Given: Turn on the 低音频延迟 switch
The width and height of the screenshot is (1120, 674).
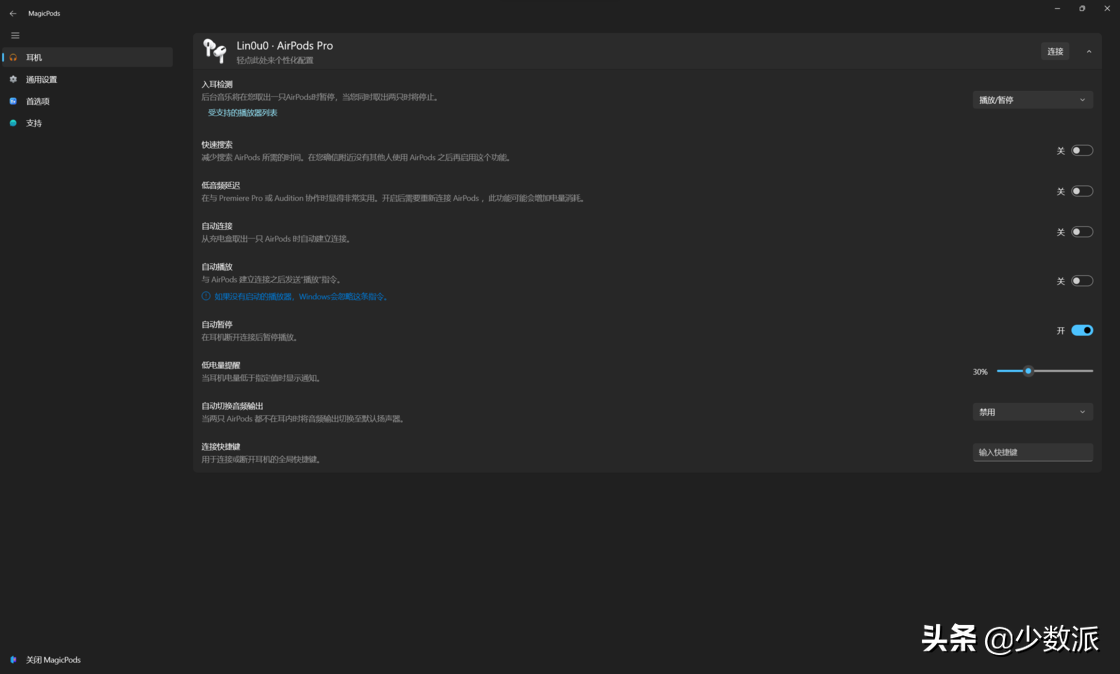Looking at the screenshot, I should coord(1082,191).
